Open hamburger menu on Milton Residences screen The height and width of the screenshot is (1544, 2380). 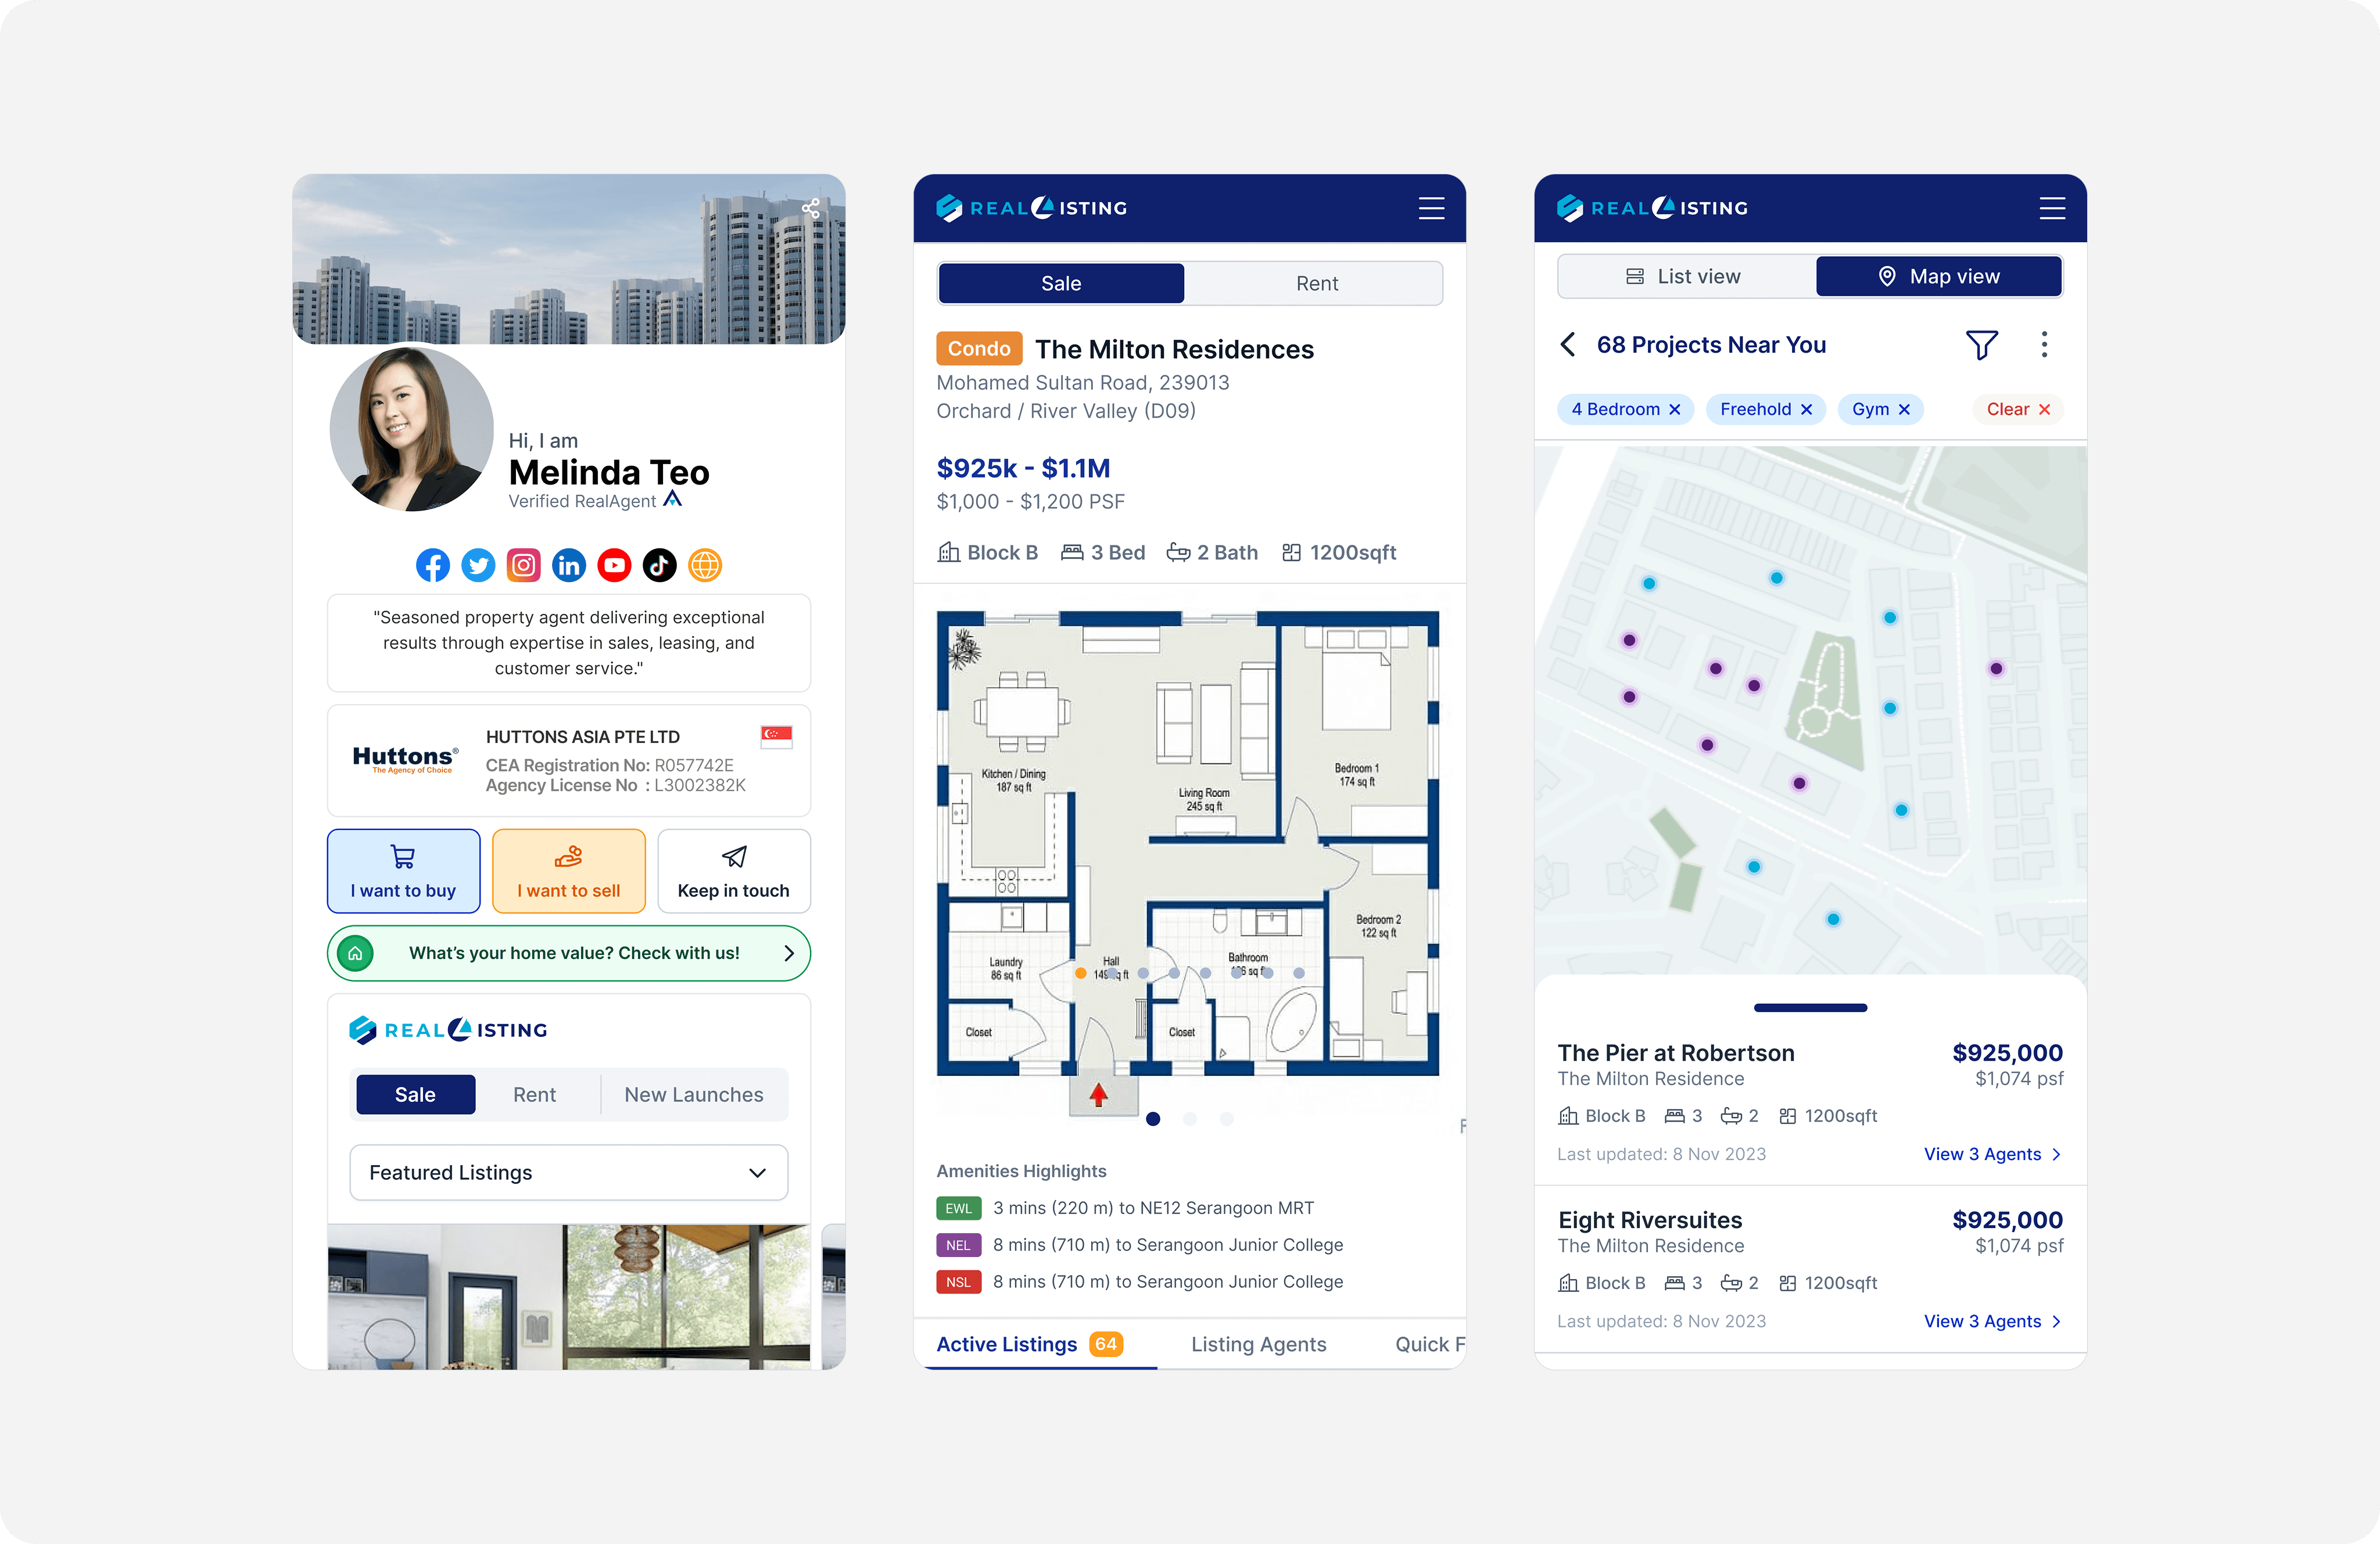(1431, 208)
